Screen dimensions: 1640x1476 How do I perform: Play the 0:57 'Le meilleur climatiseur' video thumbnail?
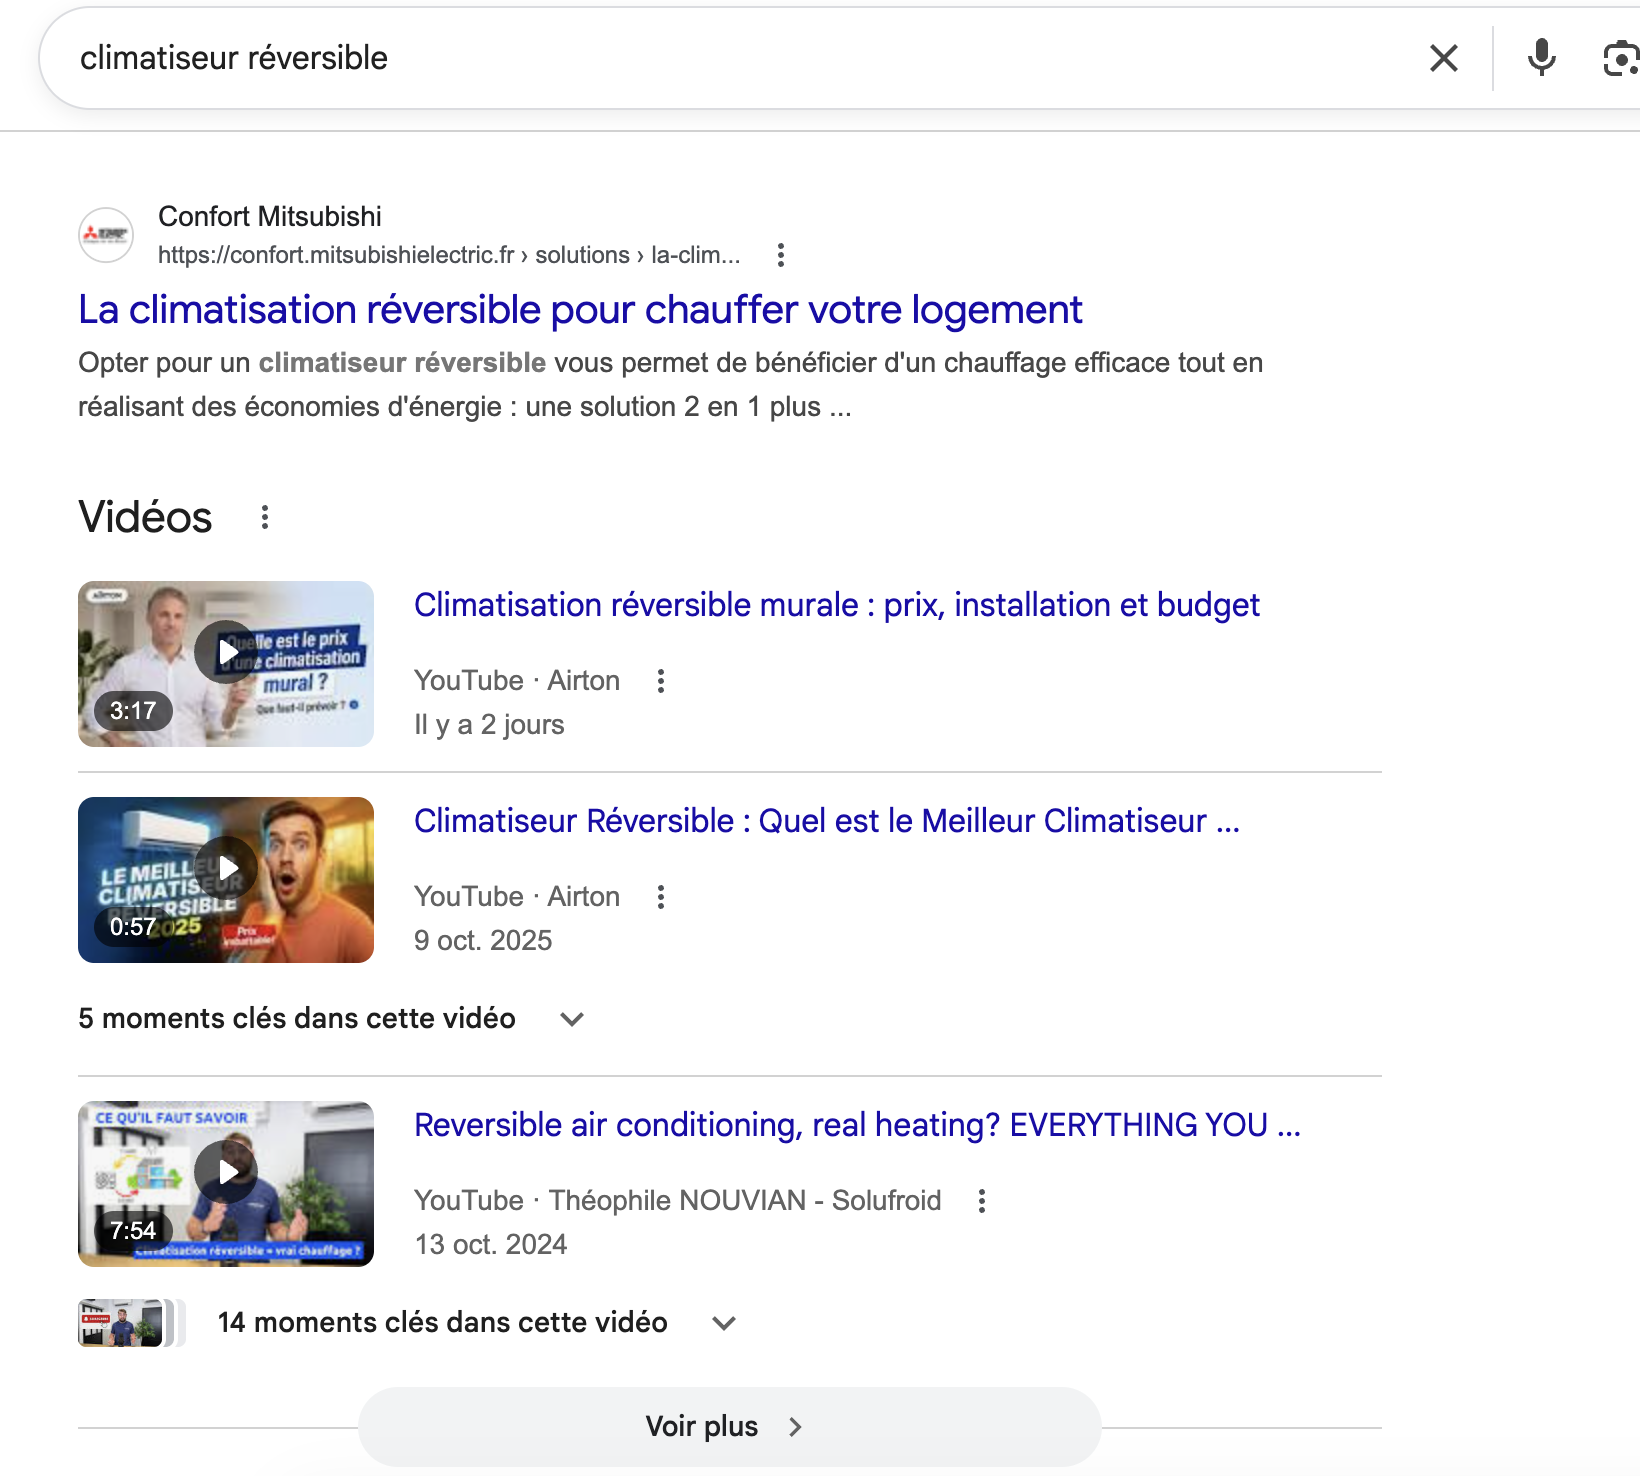pyautogui.click(x=226, y=880)
